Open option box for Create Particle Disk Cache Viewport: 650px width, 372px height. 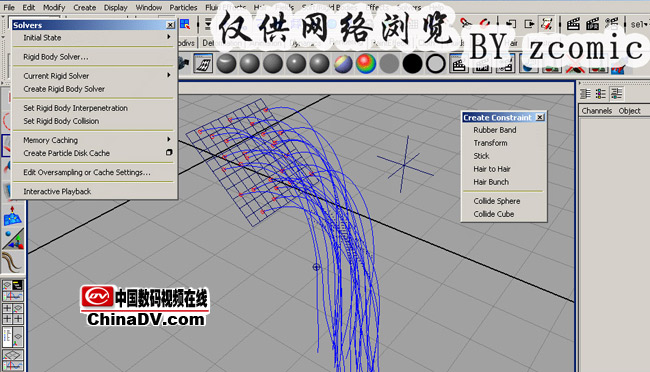[169, 153]
